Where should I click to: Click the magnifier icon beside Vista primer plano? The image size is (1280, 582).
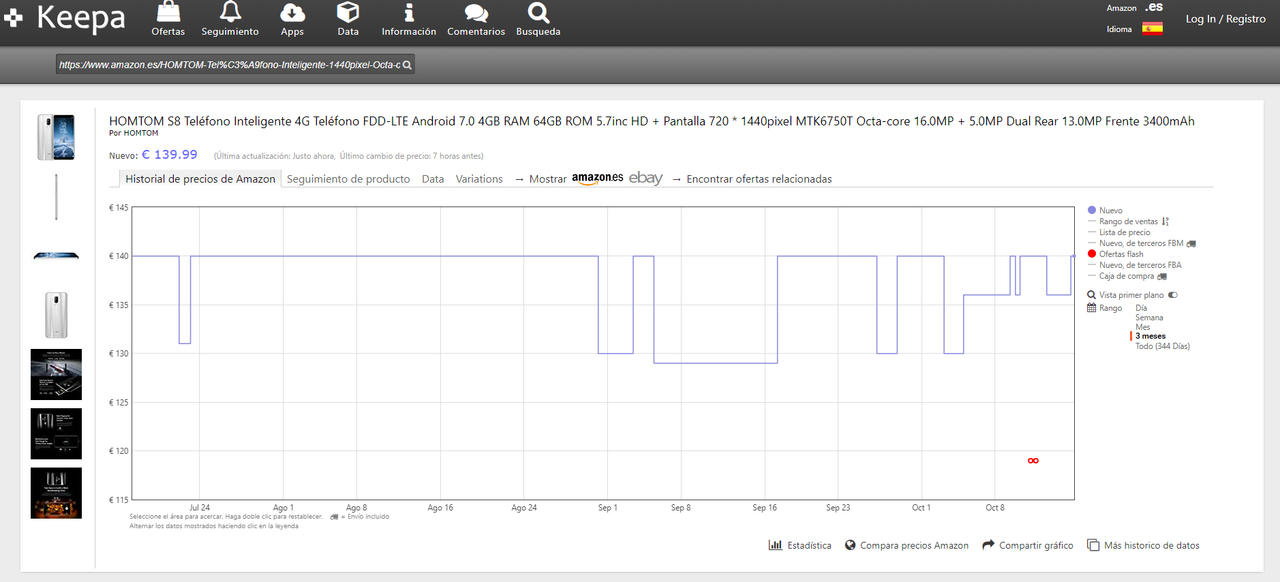pos(1092,295)
